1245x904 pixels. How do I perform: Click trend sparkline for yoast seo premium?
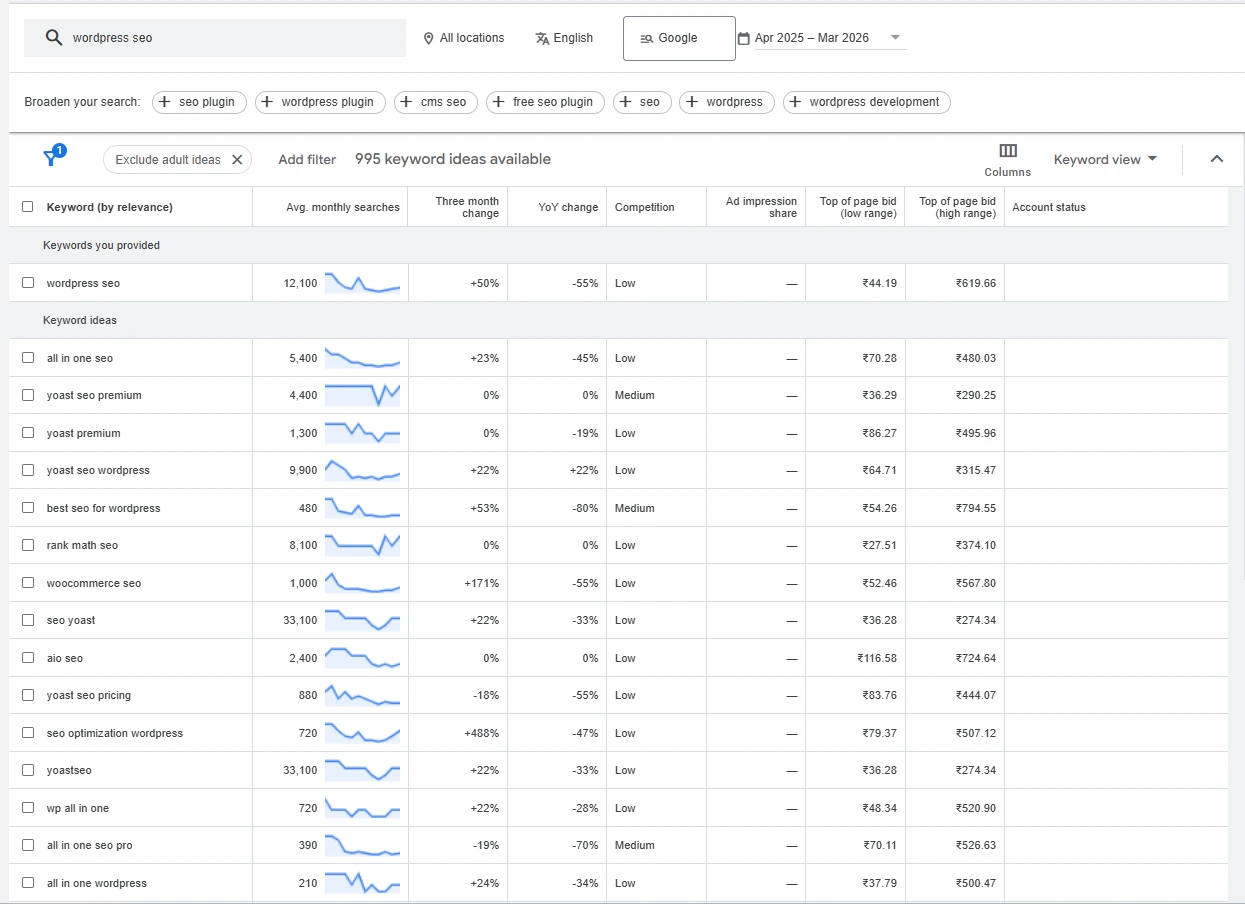coord(362,395)
